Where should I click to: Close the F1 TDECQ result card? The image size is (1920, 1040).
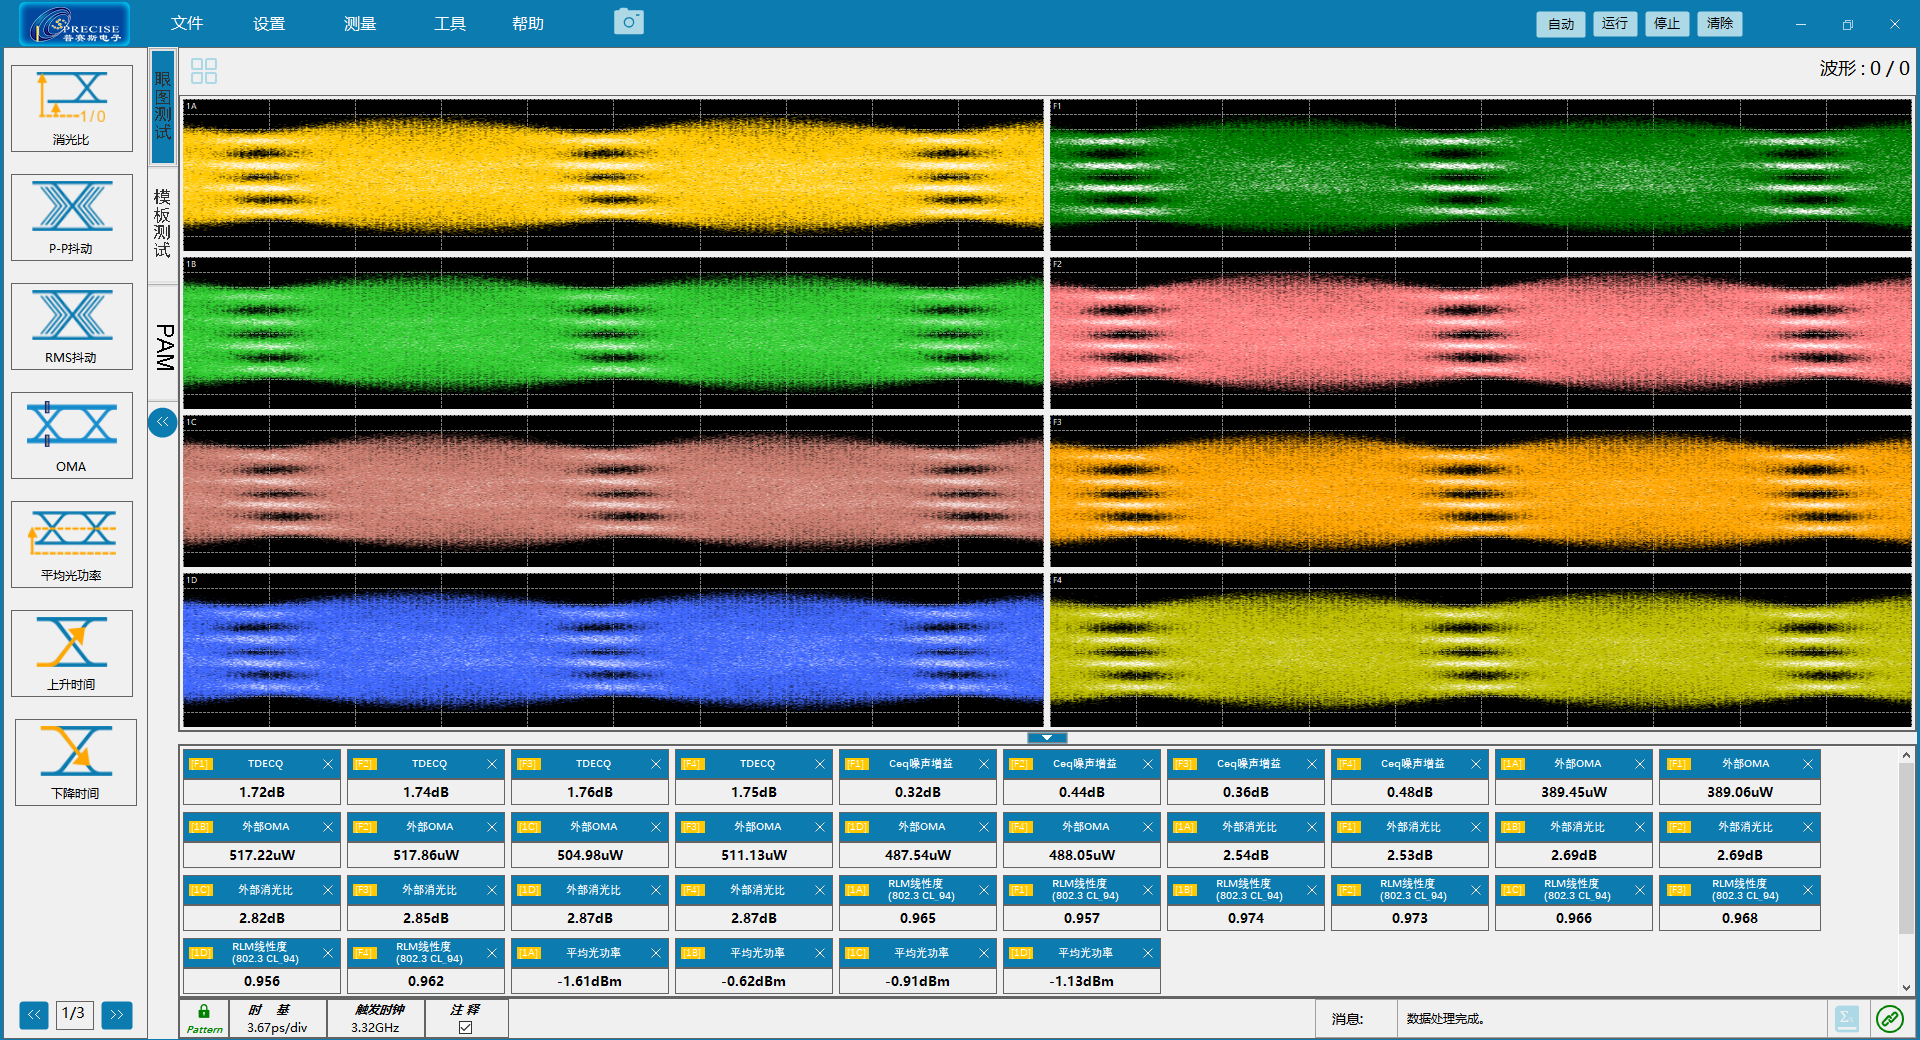tap(328, 764)
